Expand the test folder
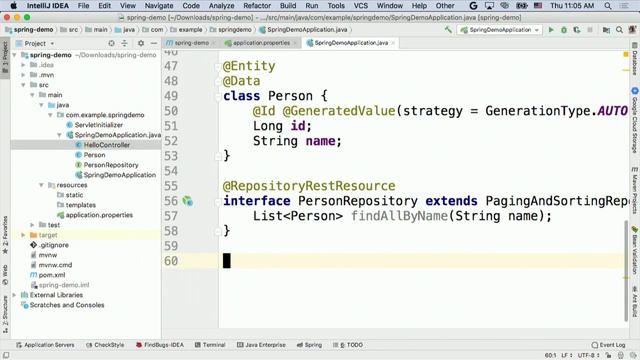The height and width of the screenshot is (360, 640). pyautogui.click(x=32, y=225)
